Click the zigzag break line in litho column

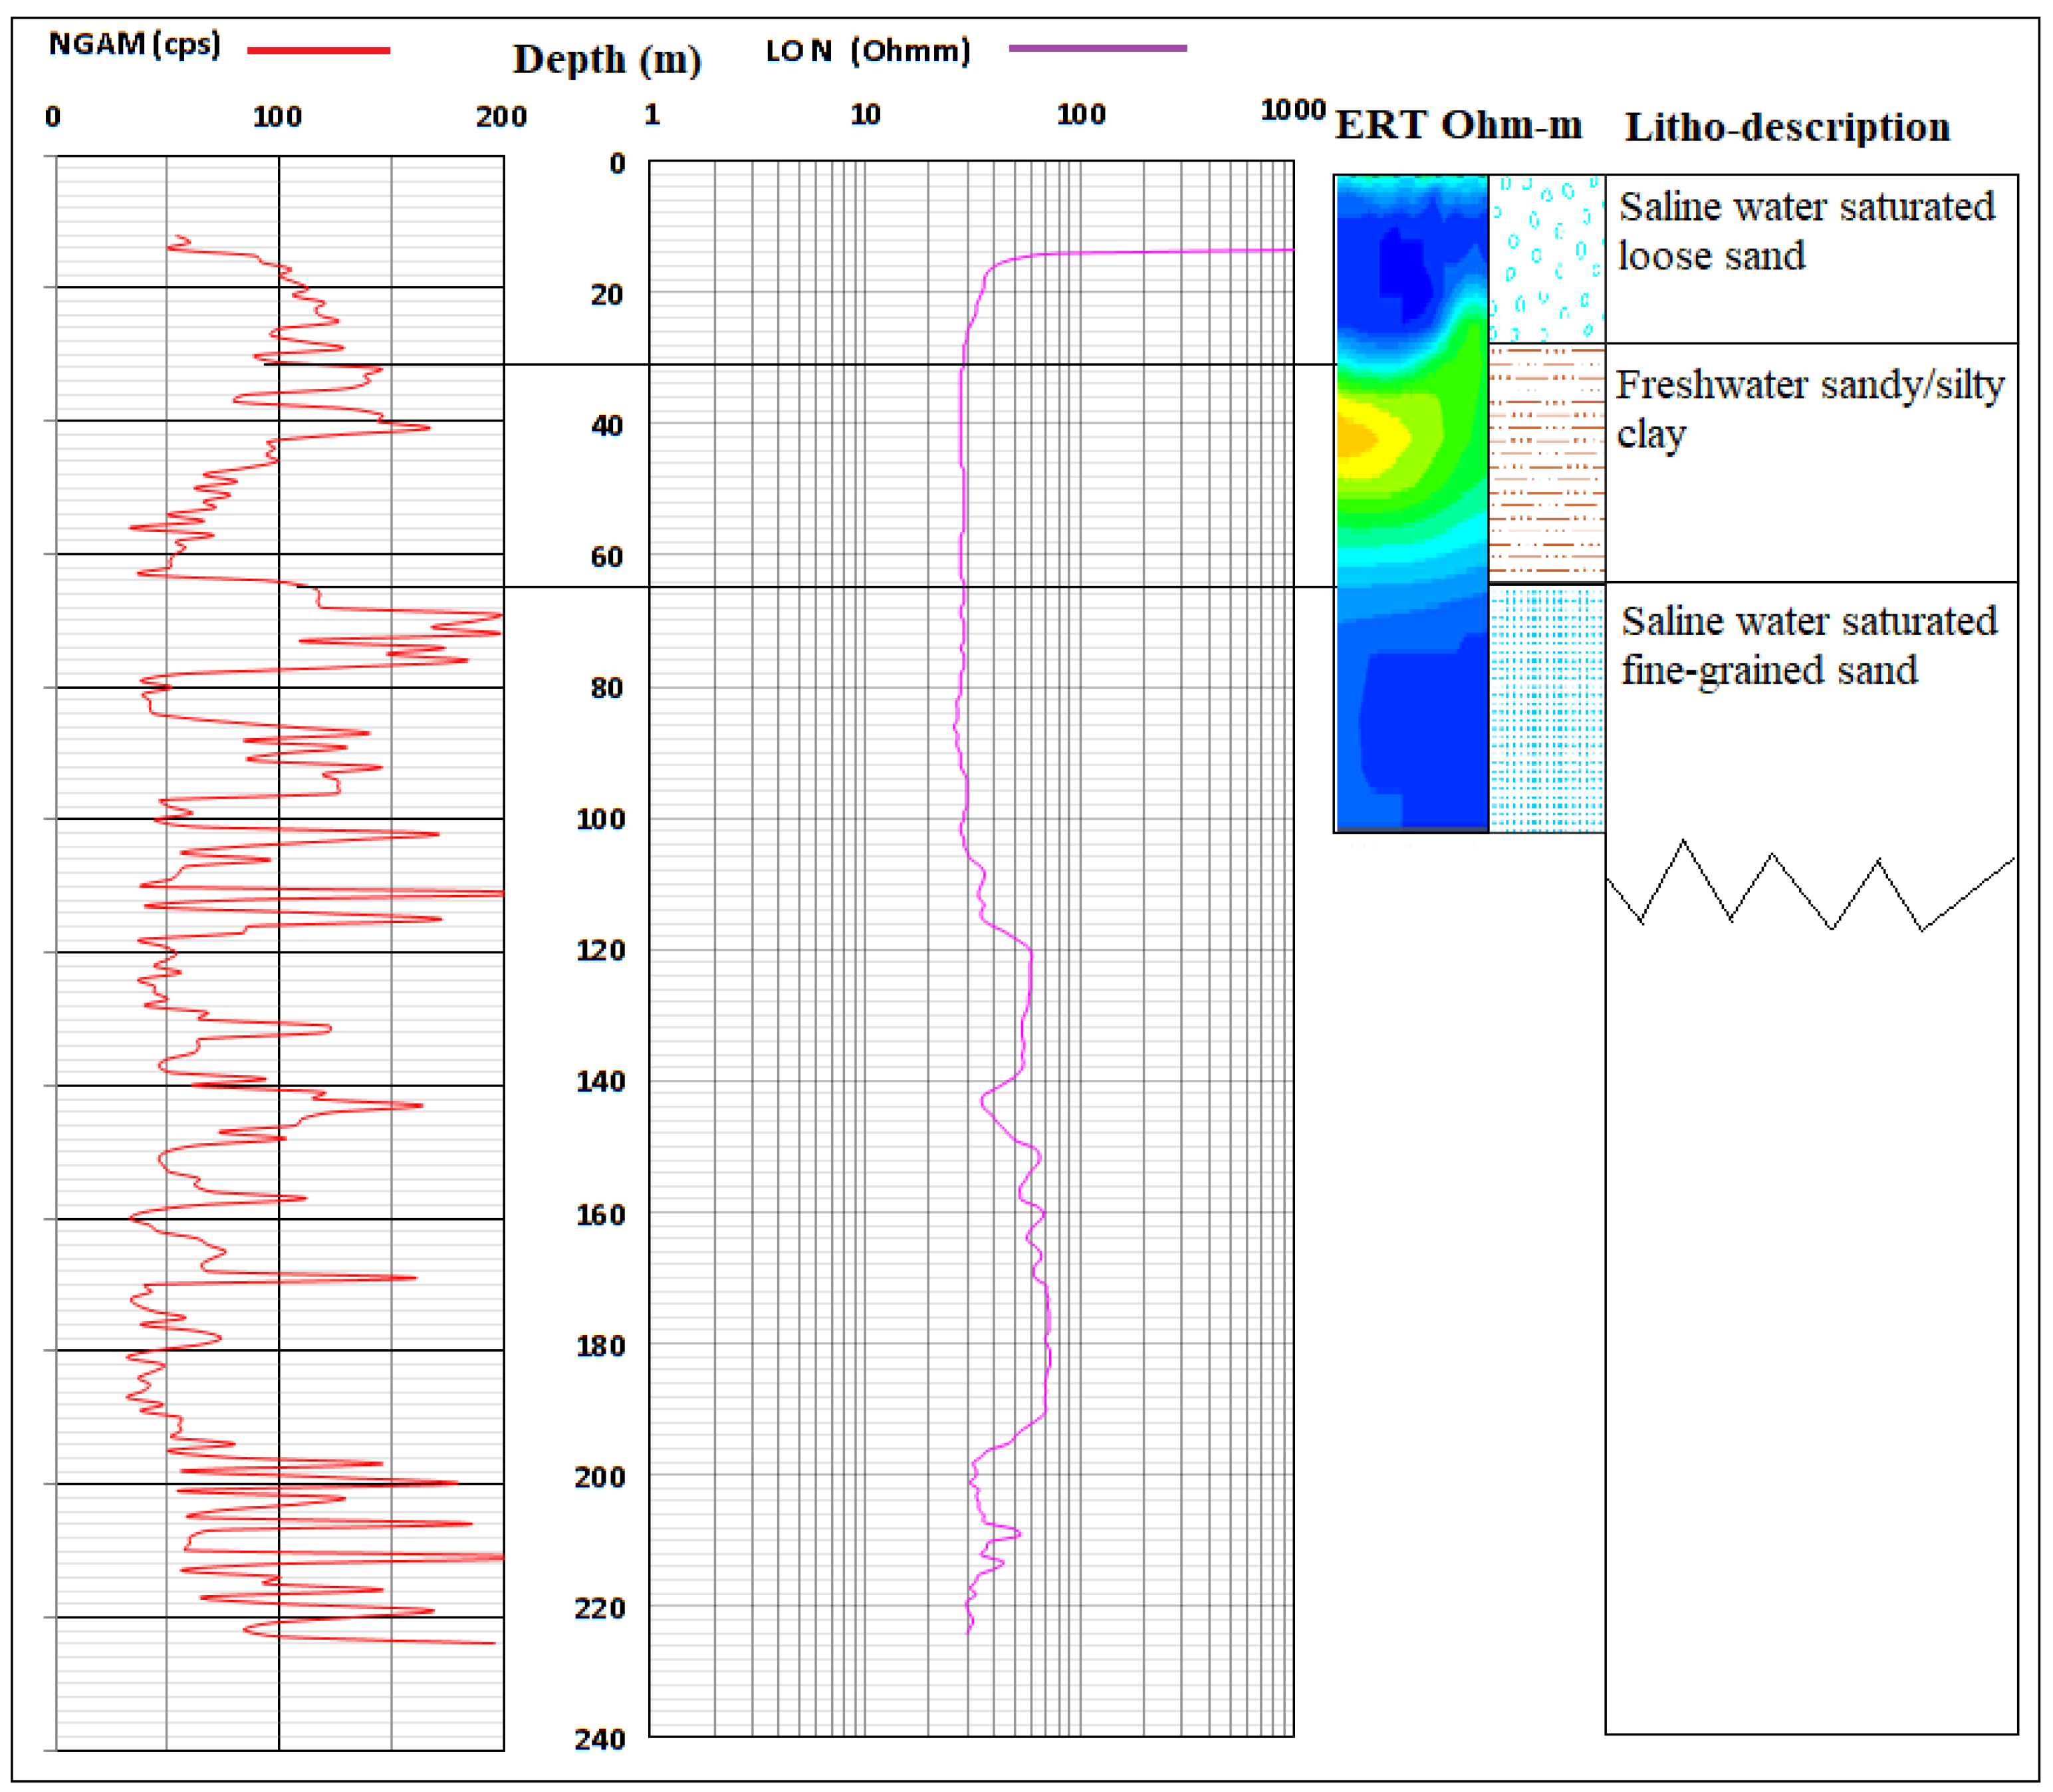(1810, 886)
